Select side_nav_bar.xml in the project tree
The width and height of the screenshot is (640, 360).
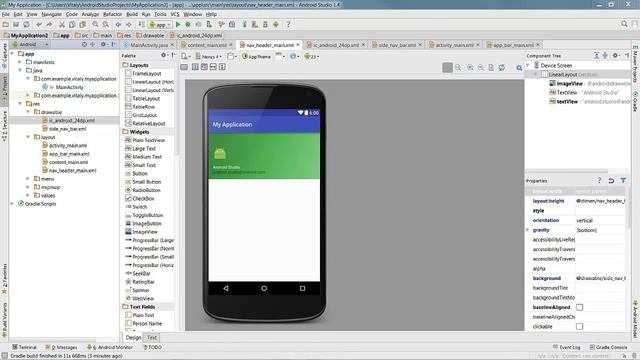[67, 129]
